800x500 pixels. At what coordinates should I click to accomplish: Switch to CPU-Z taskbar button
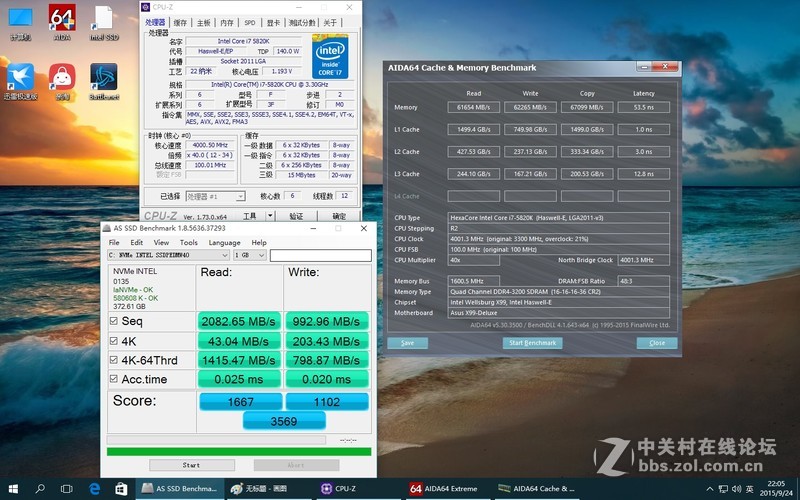click(358, 489)
